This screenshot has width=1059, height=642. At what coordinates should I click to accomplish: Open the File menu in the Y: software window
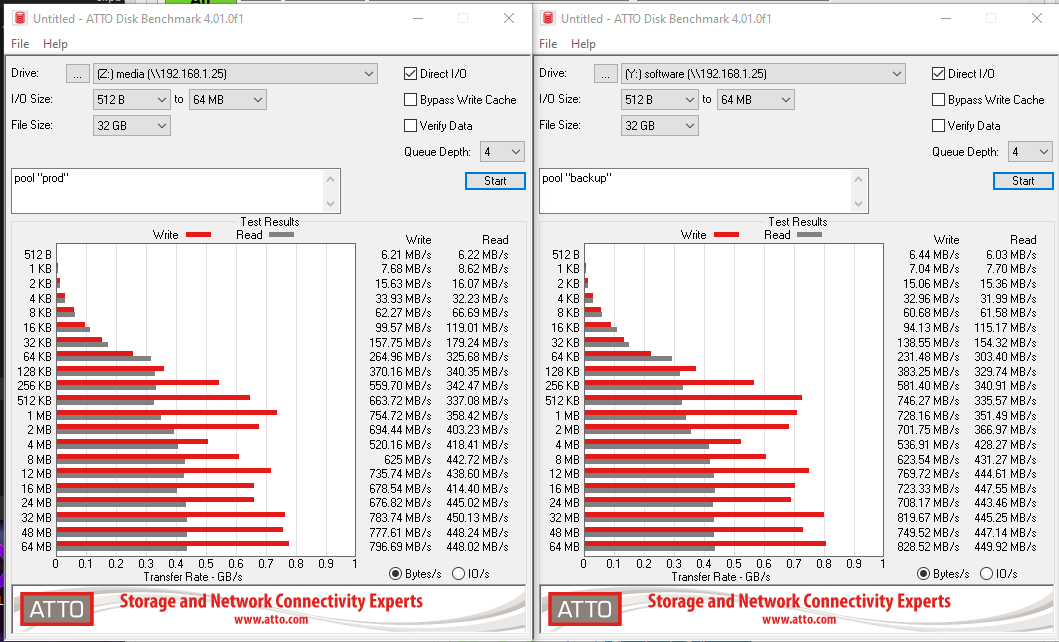(x=548, y=44)
